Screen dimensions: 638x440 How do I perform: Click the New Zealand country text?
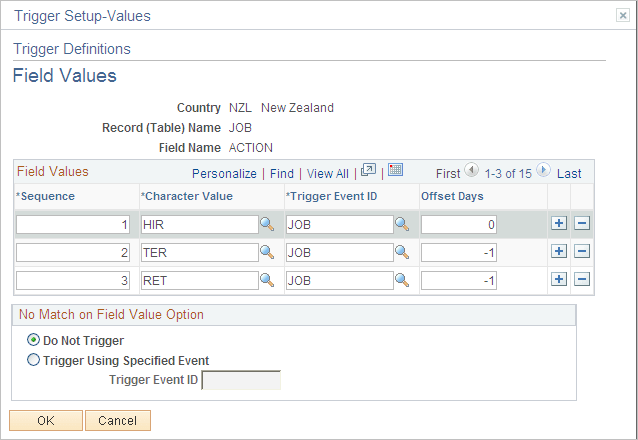click(x=297, y=108)
